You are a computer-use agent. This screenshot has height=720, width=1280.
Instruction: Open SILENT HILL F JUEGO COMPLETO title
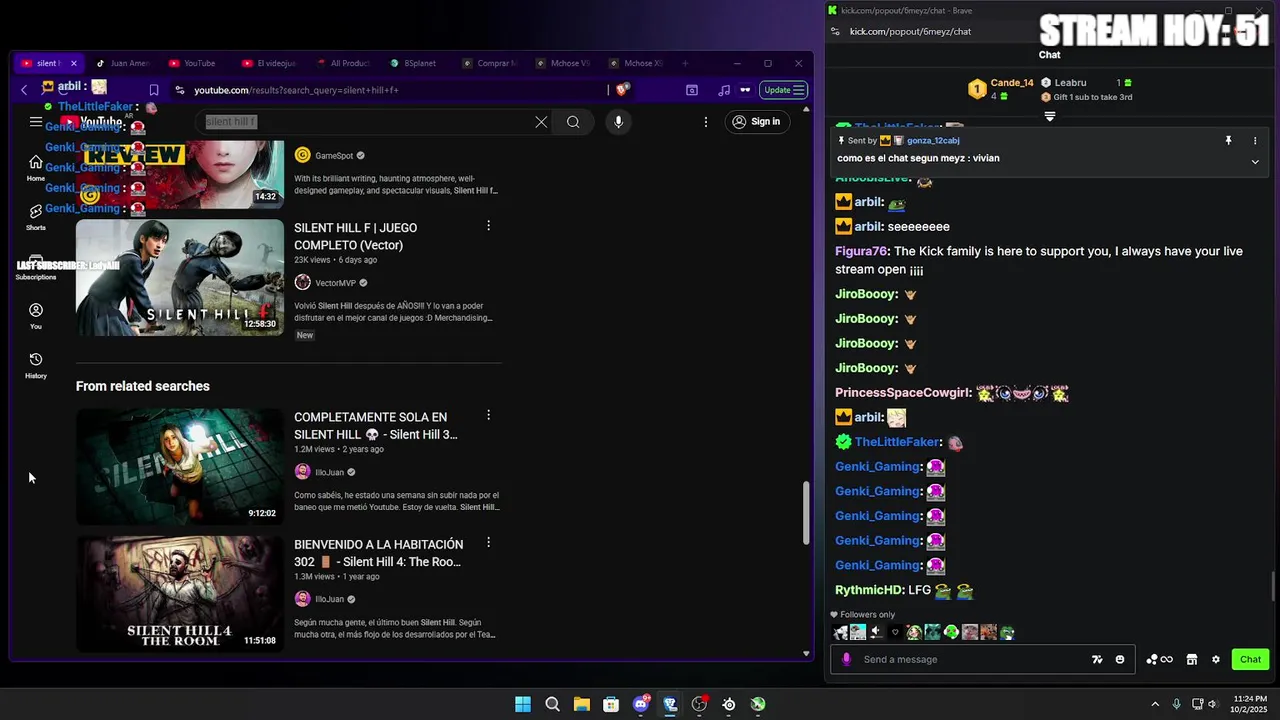(355, 236)
